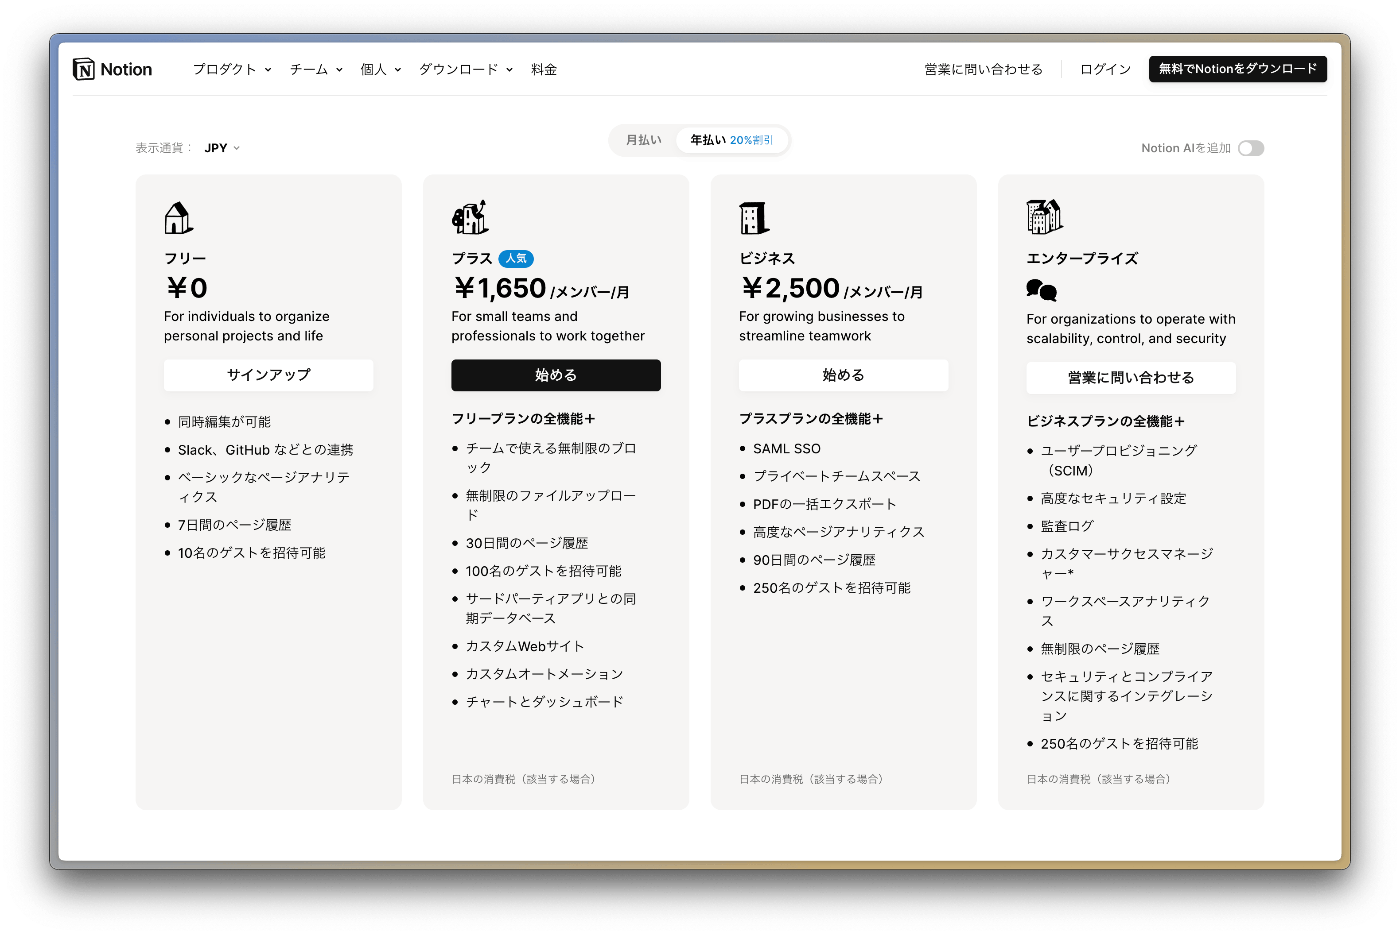This screenshot has height=935, width=1400.
Task: Click 30日間のページ履歴 item
Action: pyautogui.click(x=527, y=543)
